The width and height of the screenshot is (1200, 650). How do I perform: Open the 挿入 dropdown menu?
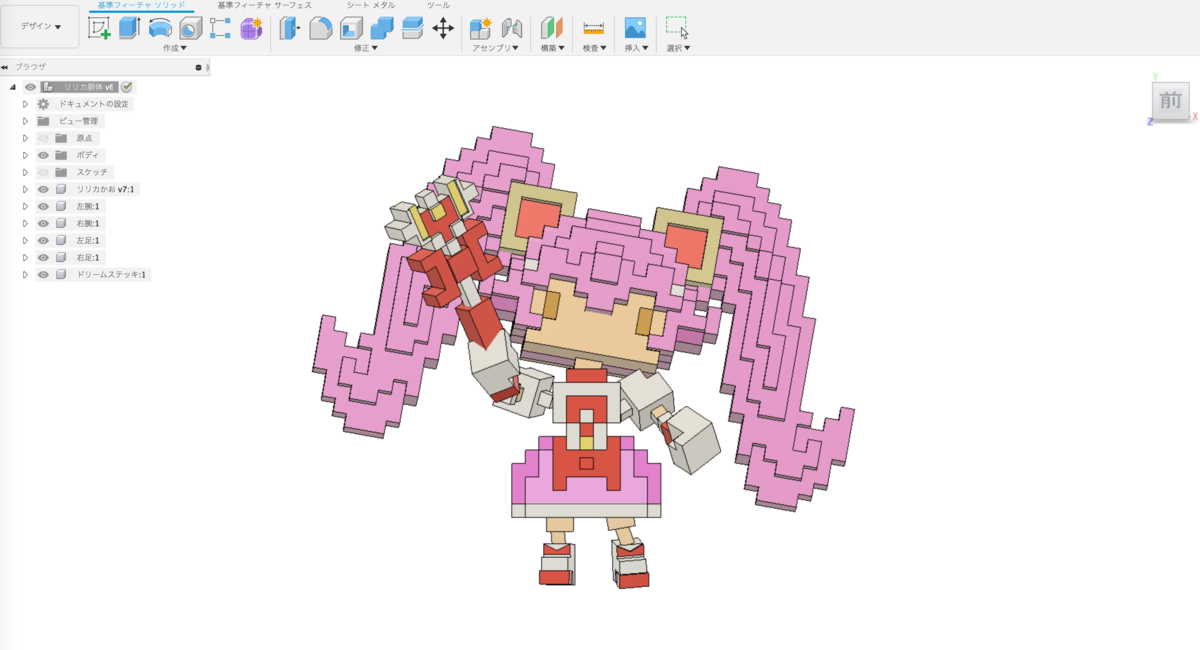636,48
